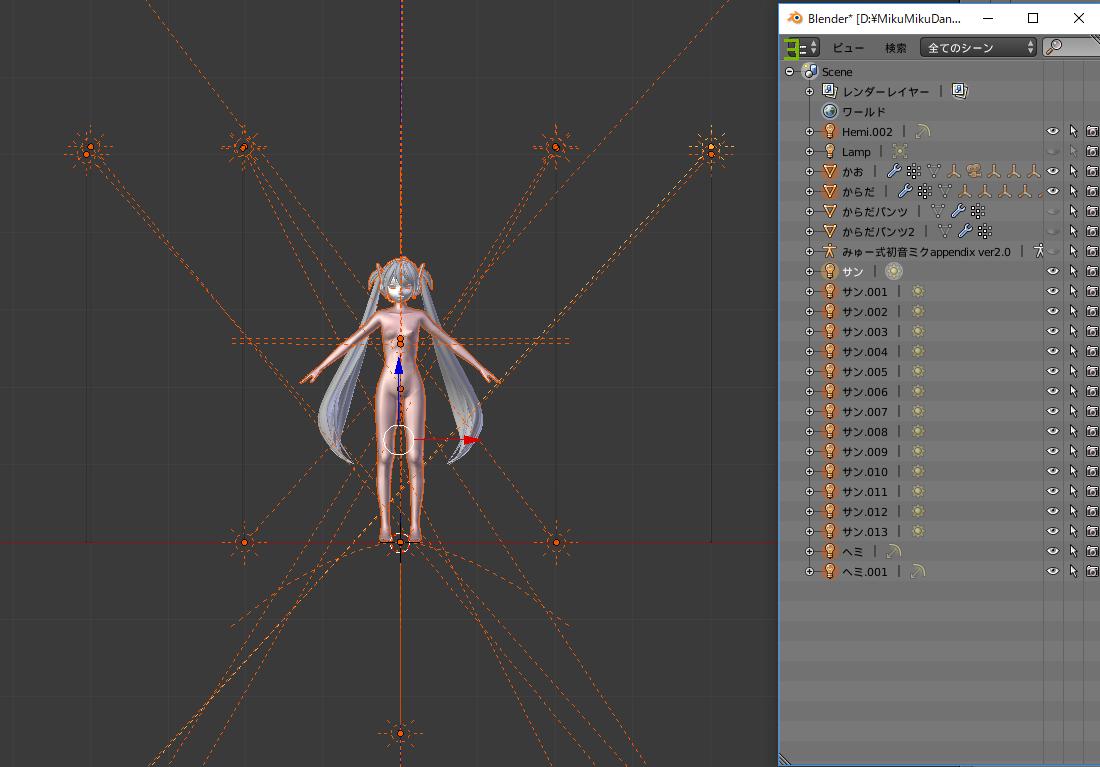Select the サン.013 row

pyautogui.click(x=939, y=531)
